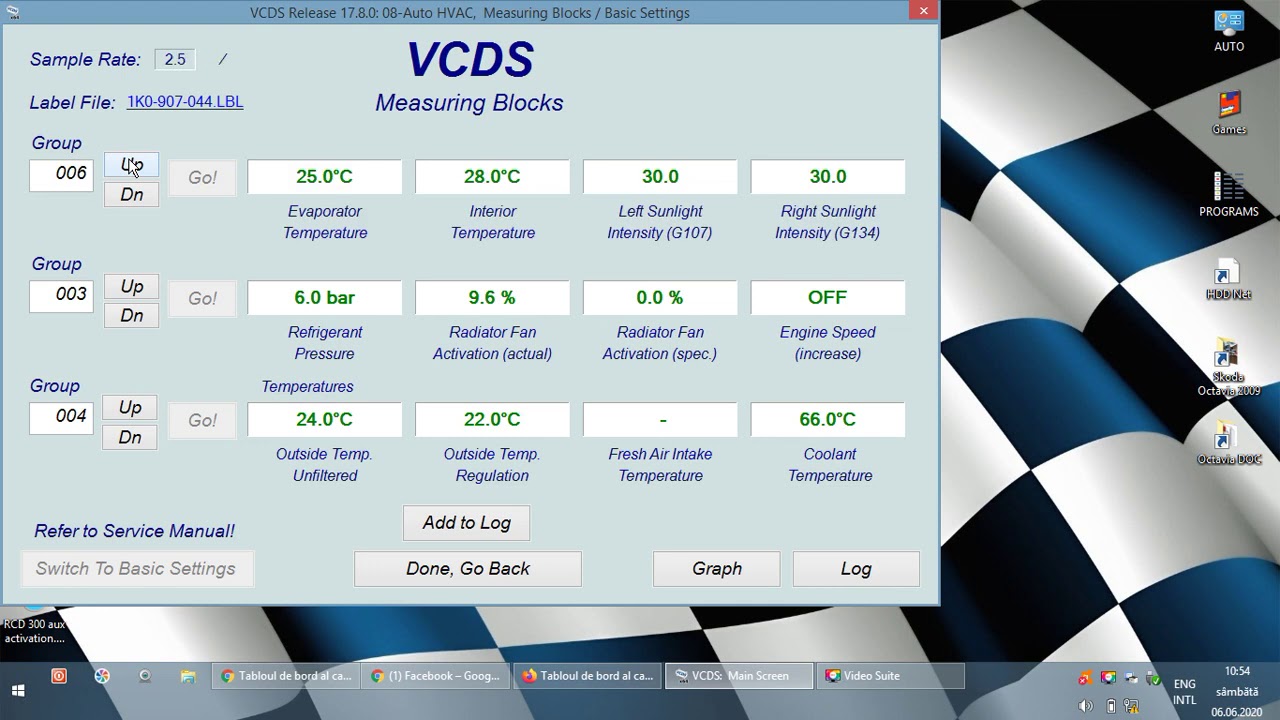
Task: Open the Windows Start button
Action: point(17,690)
